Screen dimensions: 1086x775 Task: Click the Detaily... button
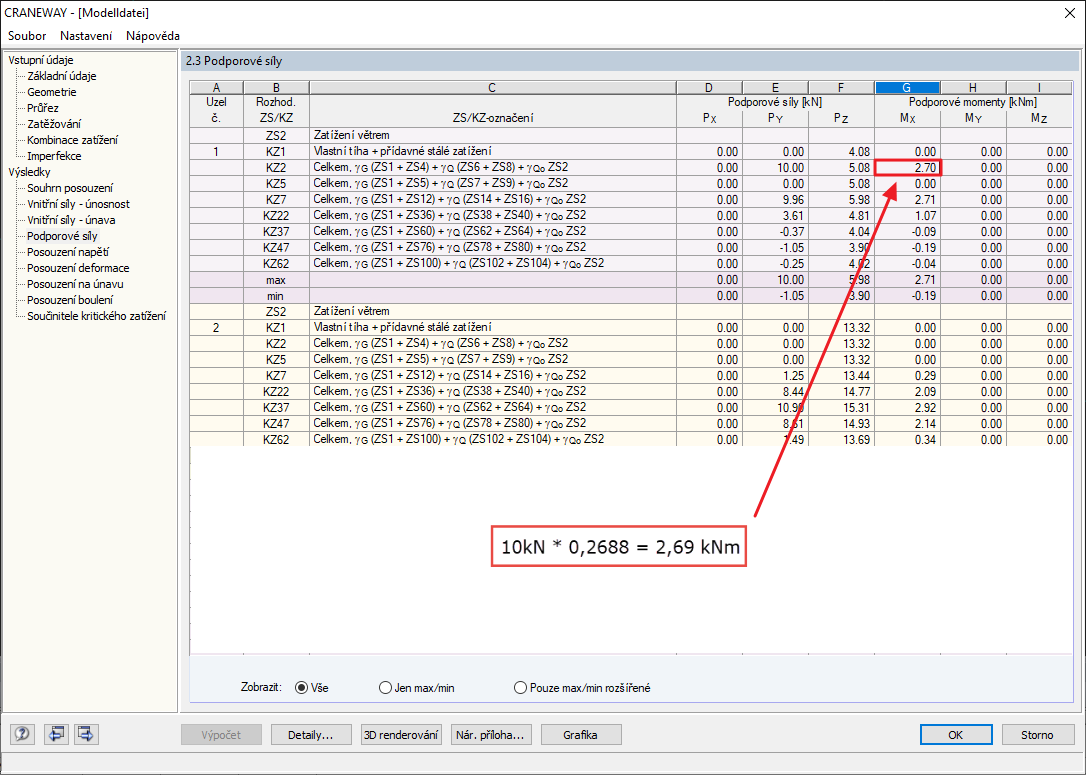point(310,735)
